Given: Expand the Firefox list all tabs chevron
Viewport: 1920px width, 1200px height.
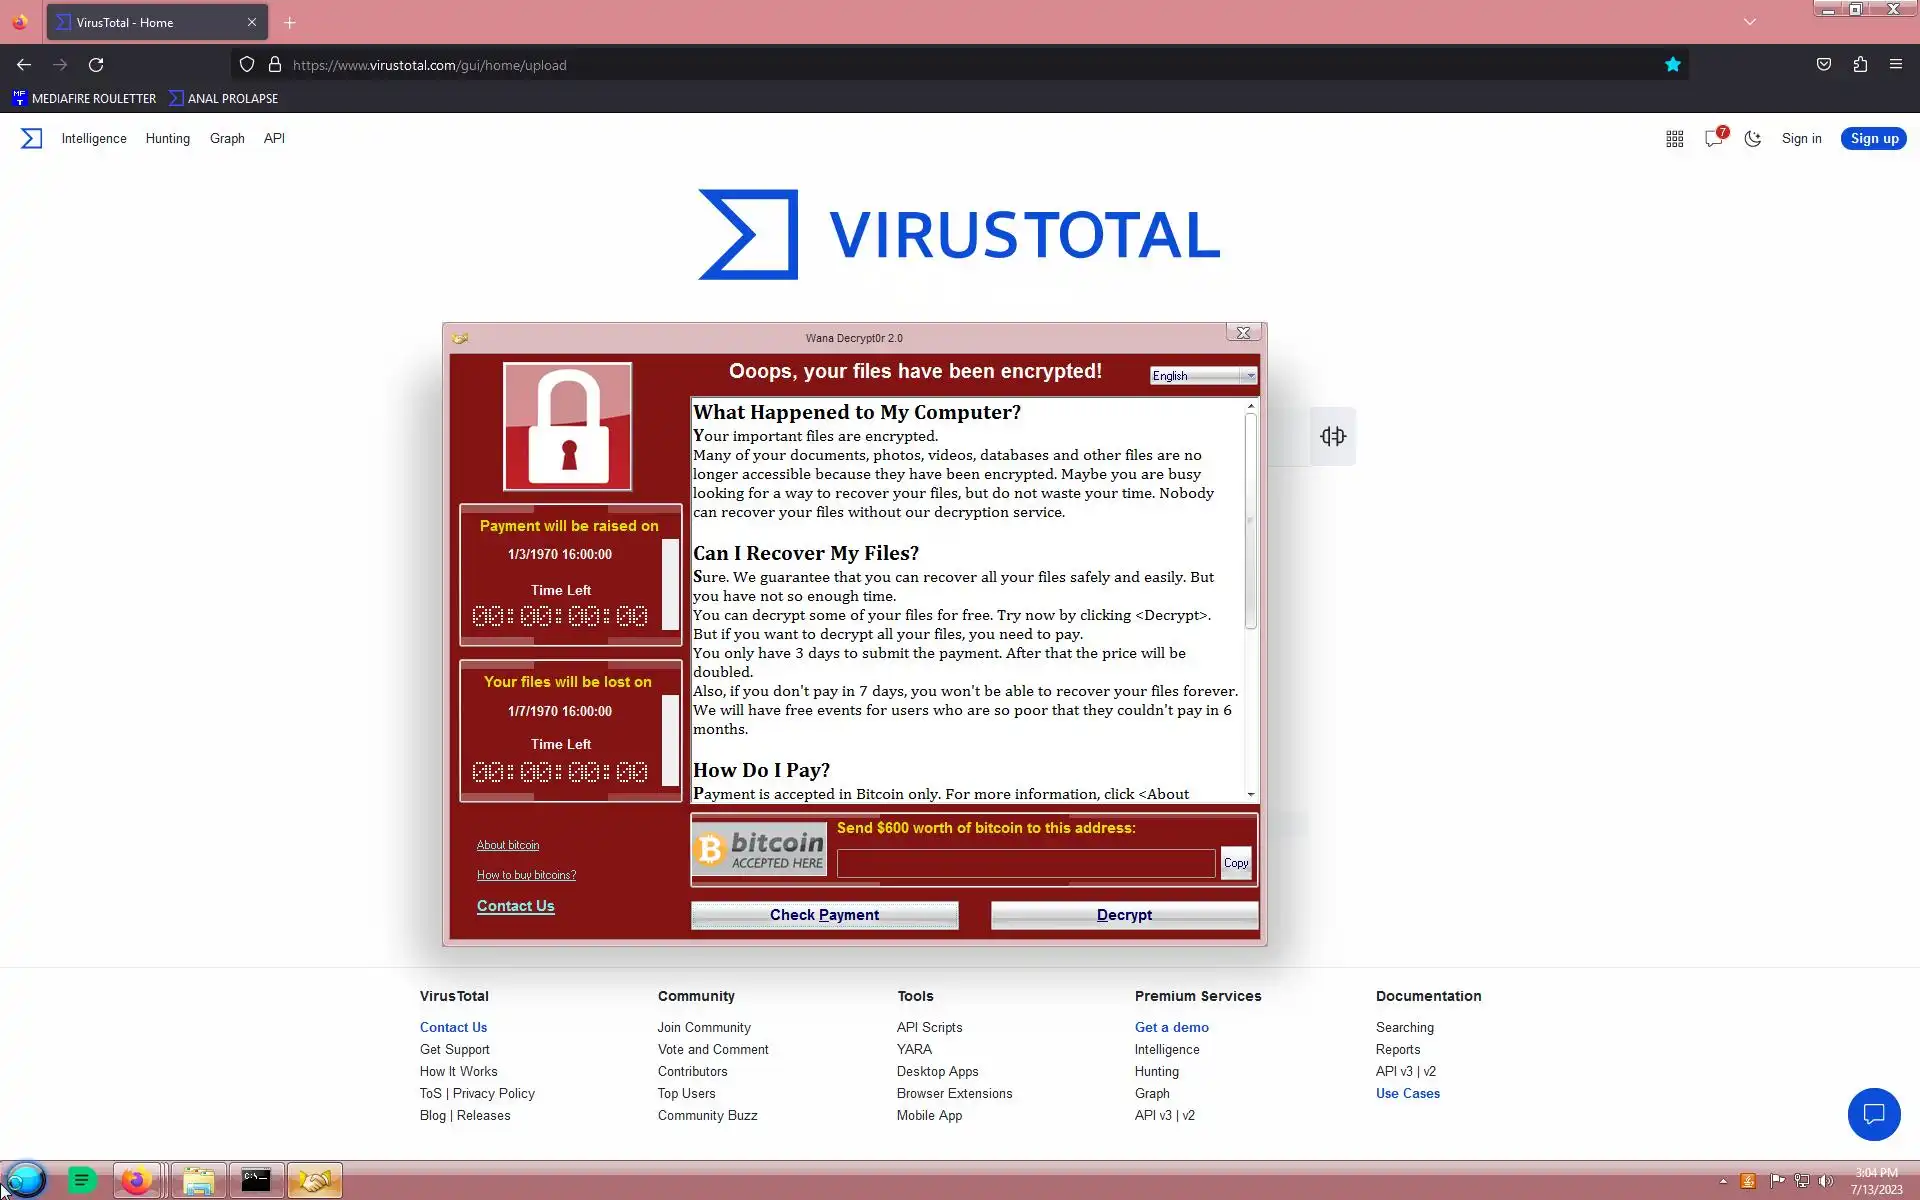Looking at the screenshot, I should pos(1749,22).
